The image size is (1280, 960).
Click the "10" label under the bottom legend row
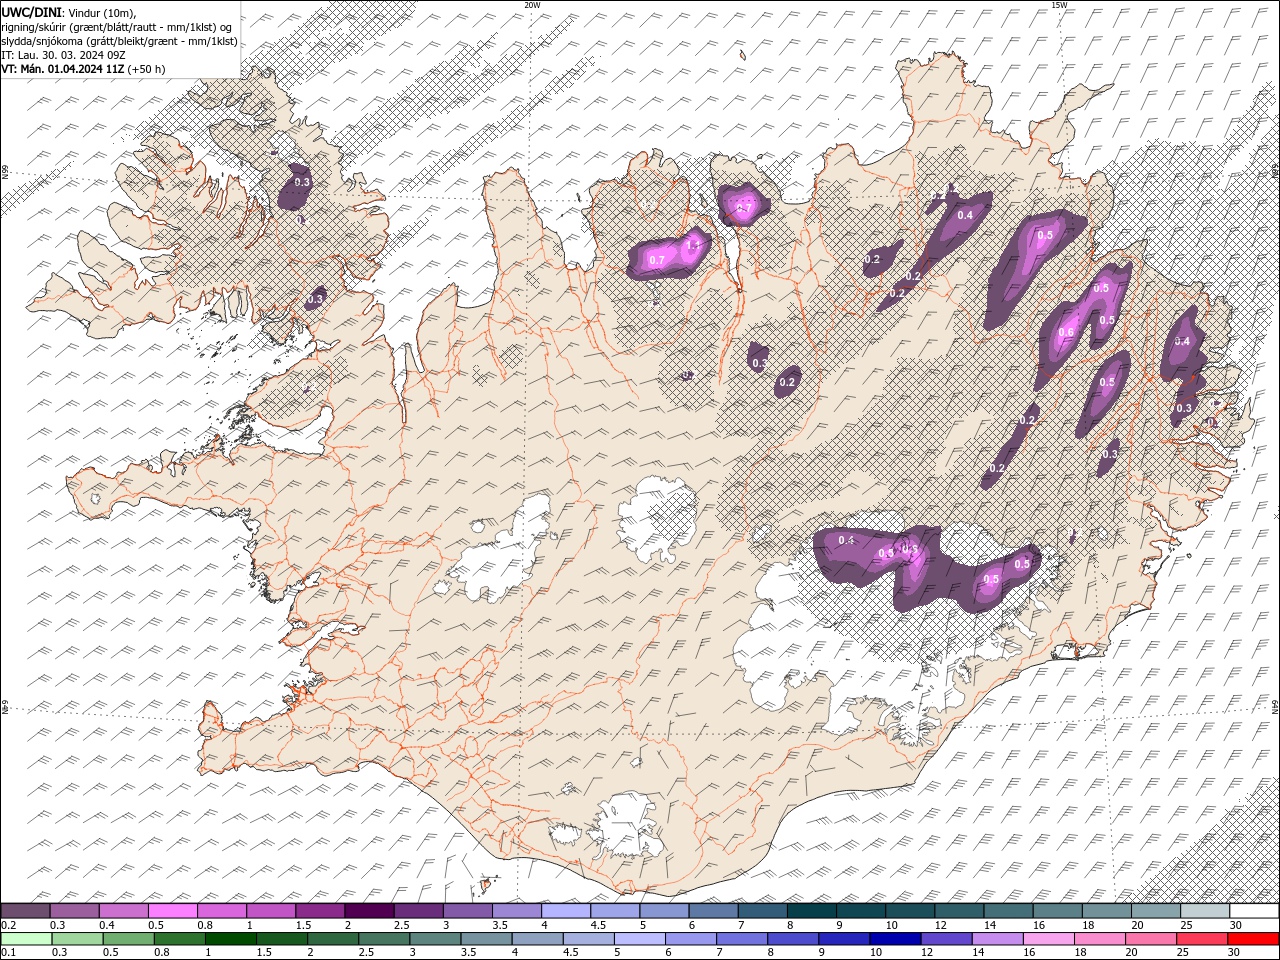[876, 952]
